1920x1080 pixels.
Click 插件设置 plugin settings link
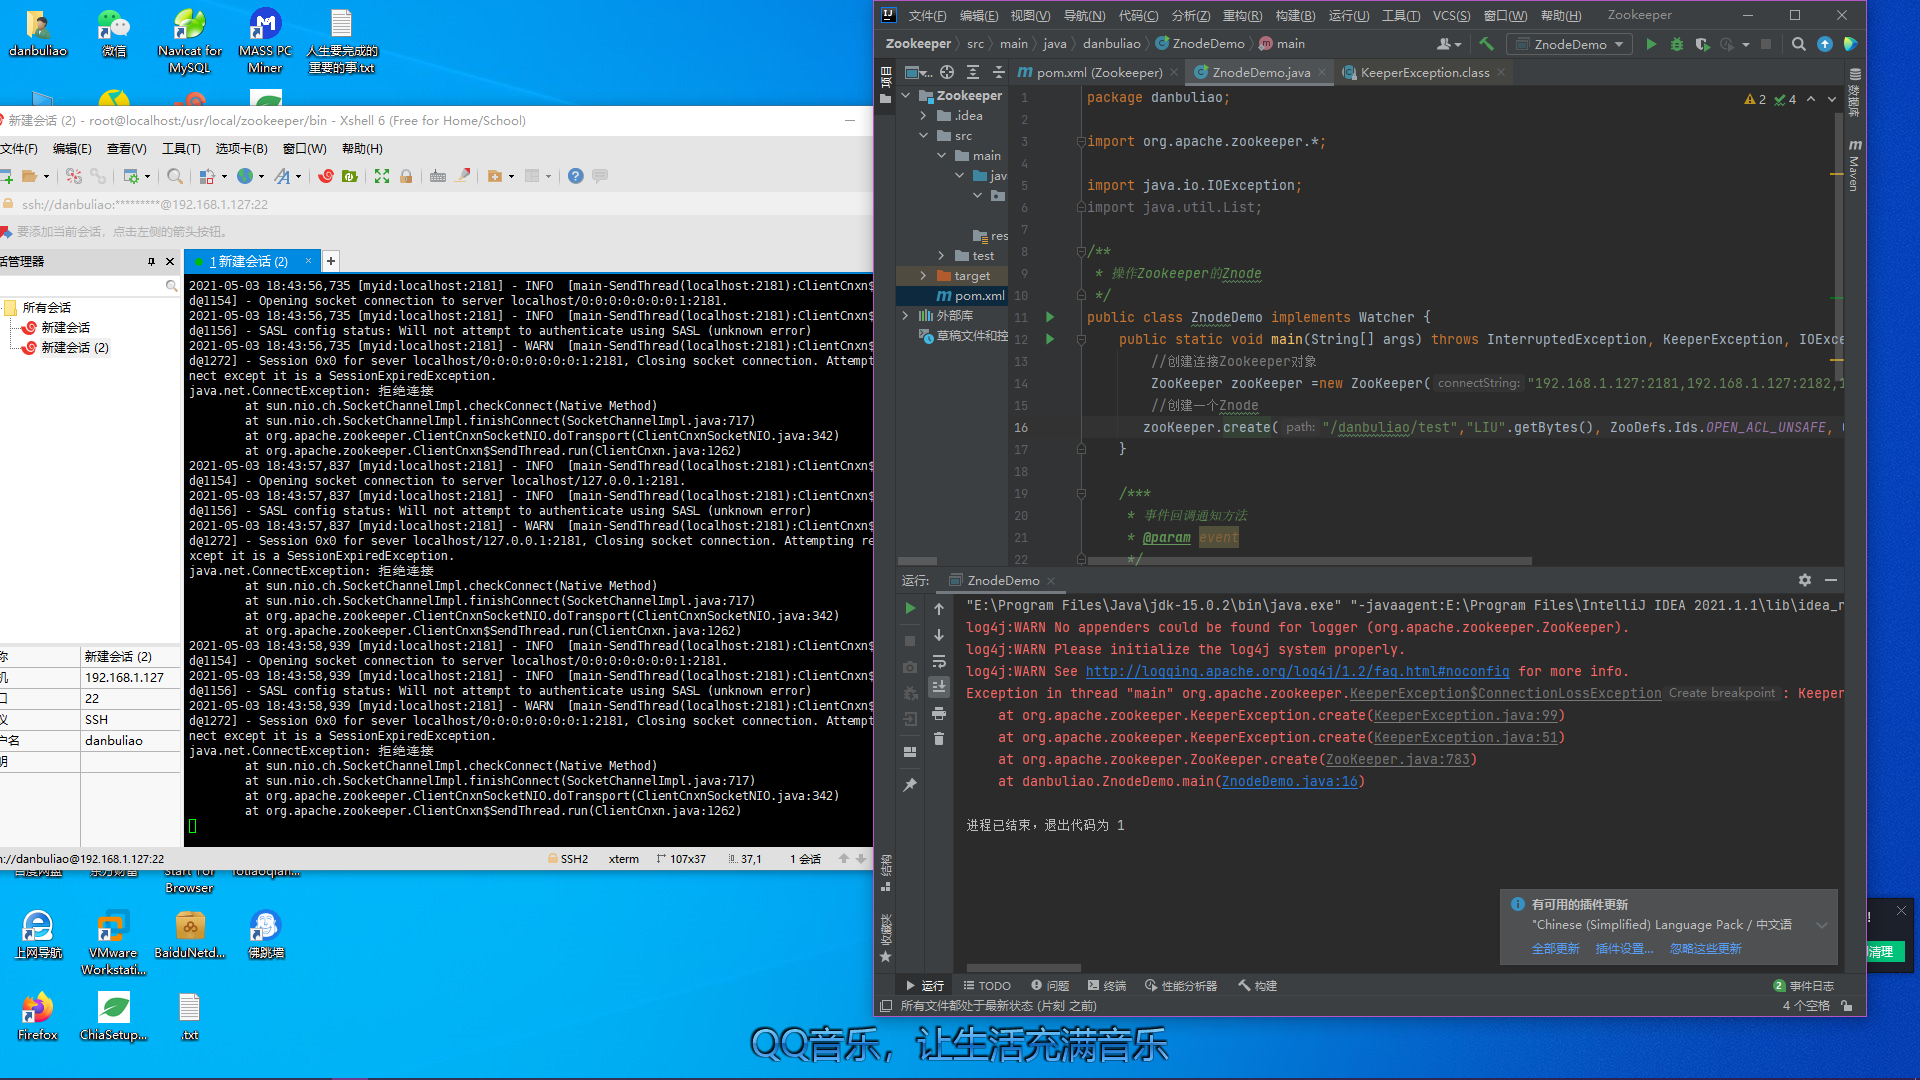click(x=1624, y=949)
